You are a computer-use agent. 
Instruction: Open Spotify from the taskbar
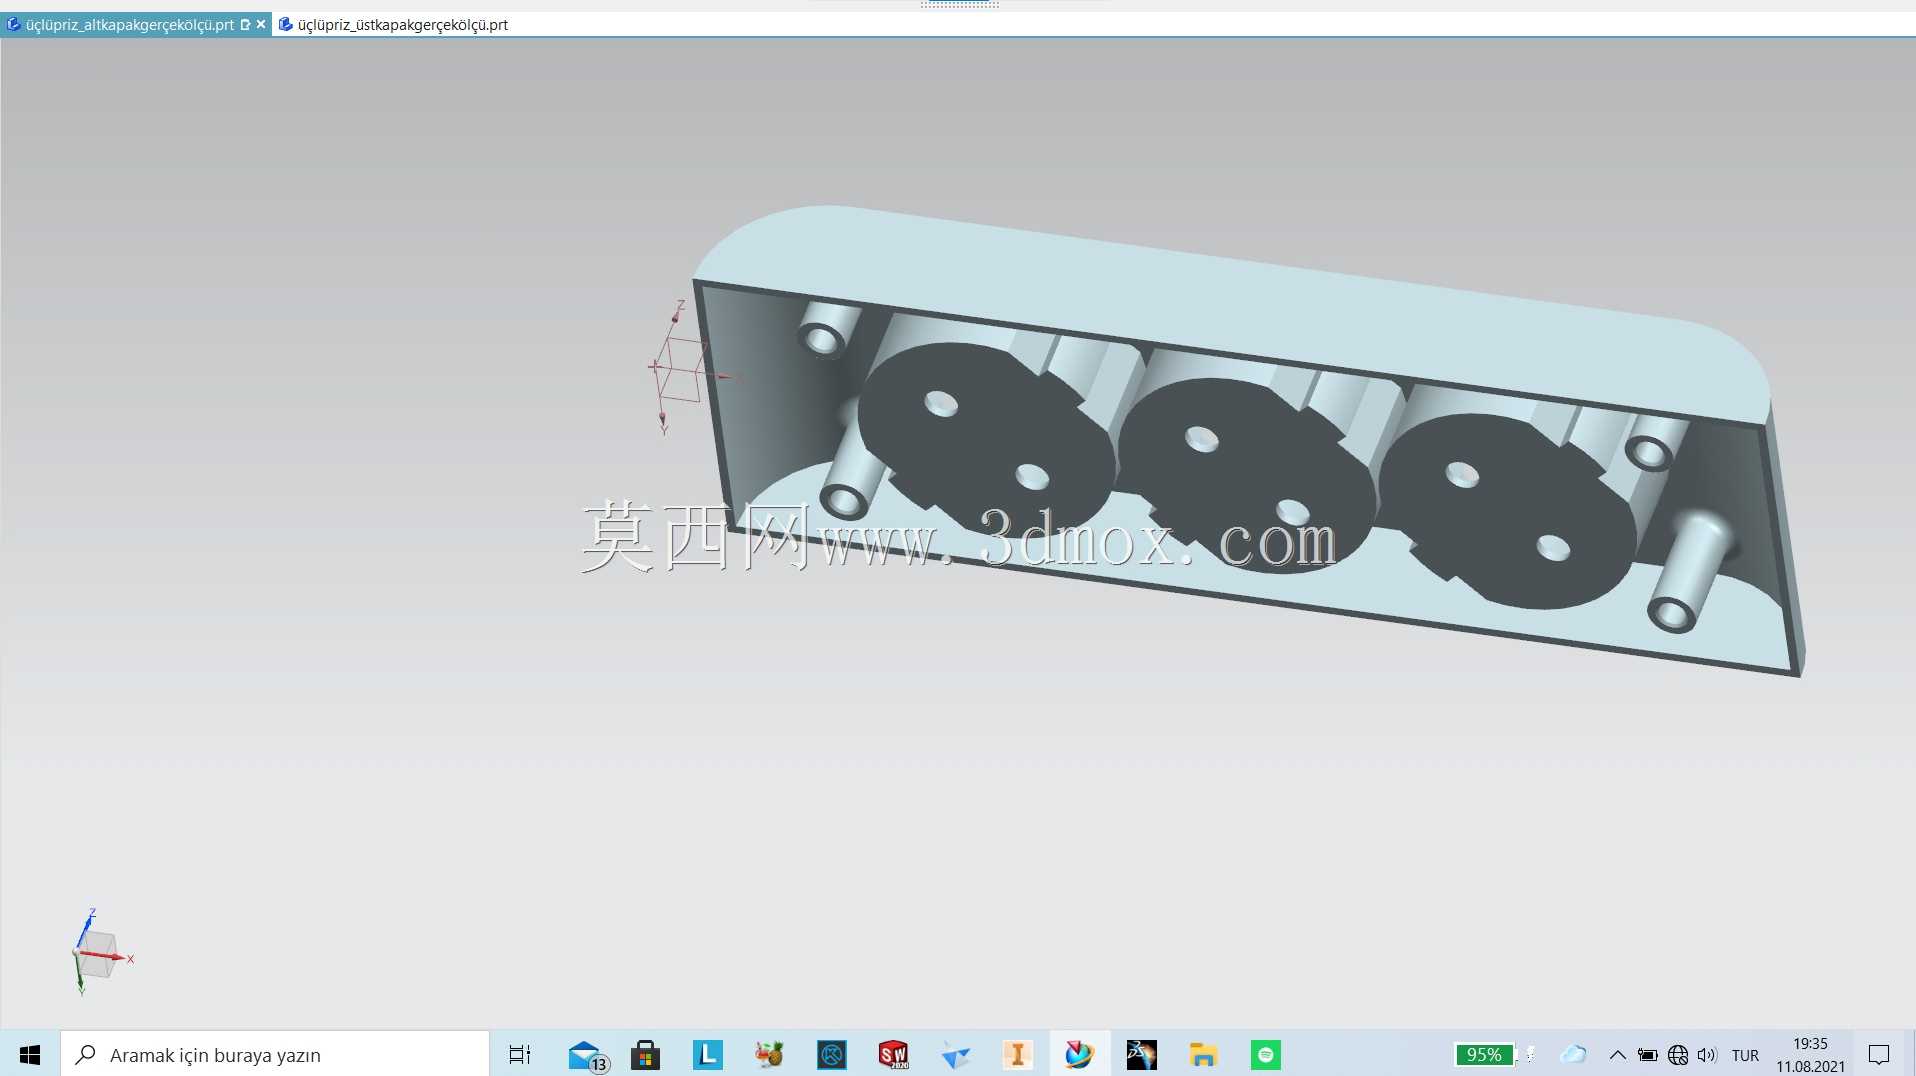coord(1265,1054)
